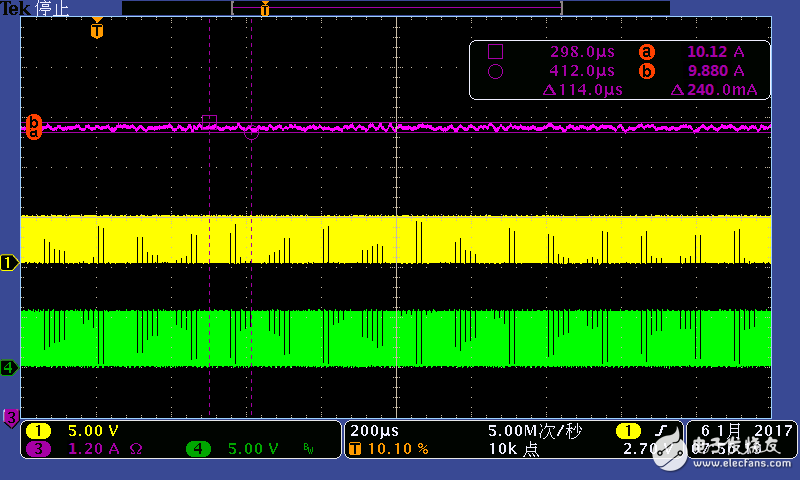This screenshot has height=480, width=800.
Task: Click the channel 3 magenta ground marker
Action: coord(11,416)
